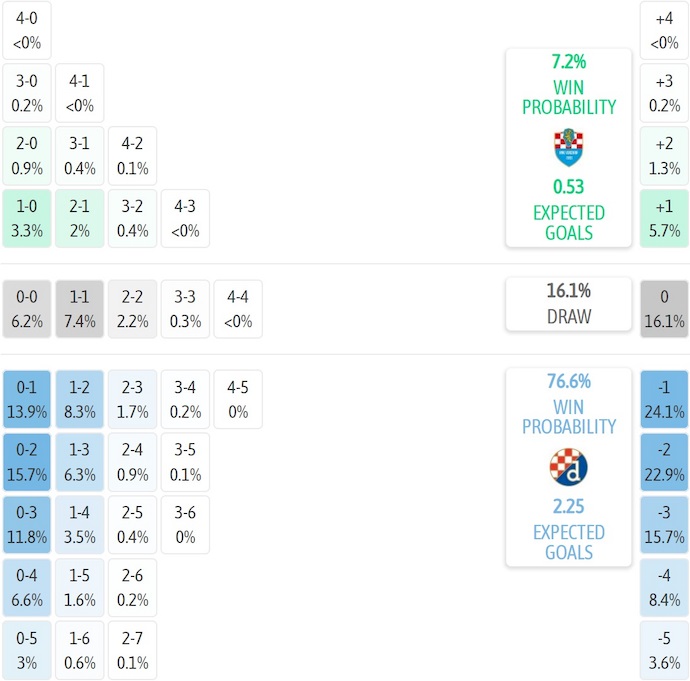
Task: Click the 4-0 scoreline cell
Action: pyautogui.click(x=27, y=30)
